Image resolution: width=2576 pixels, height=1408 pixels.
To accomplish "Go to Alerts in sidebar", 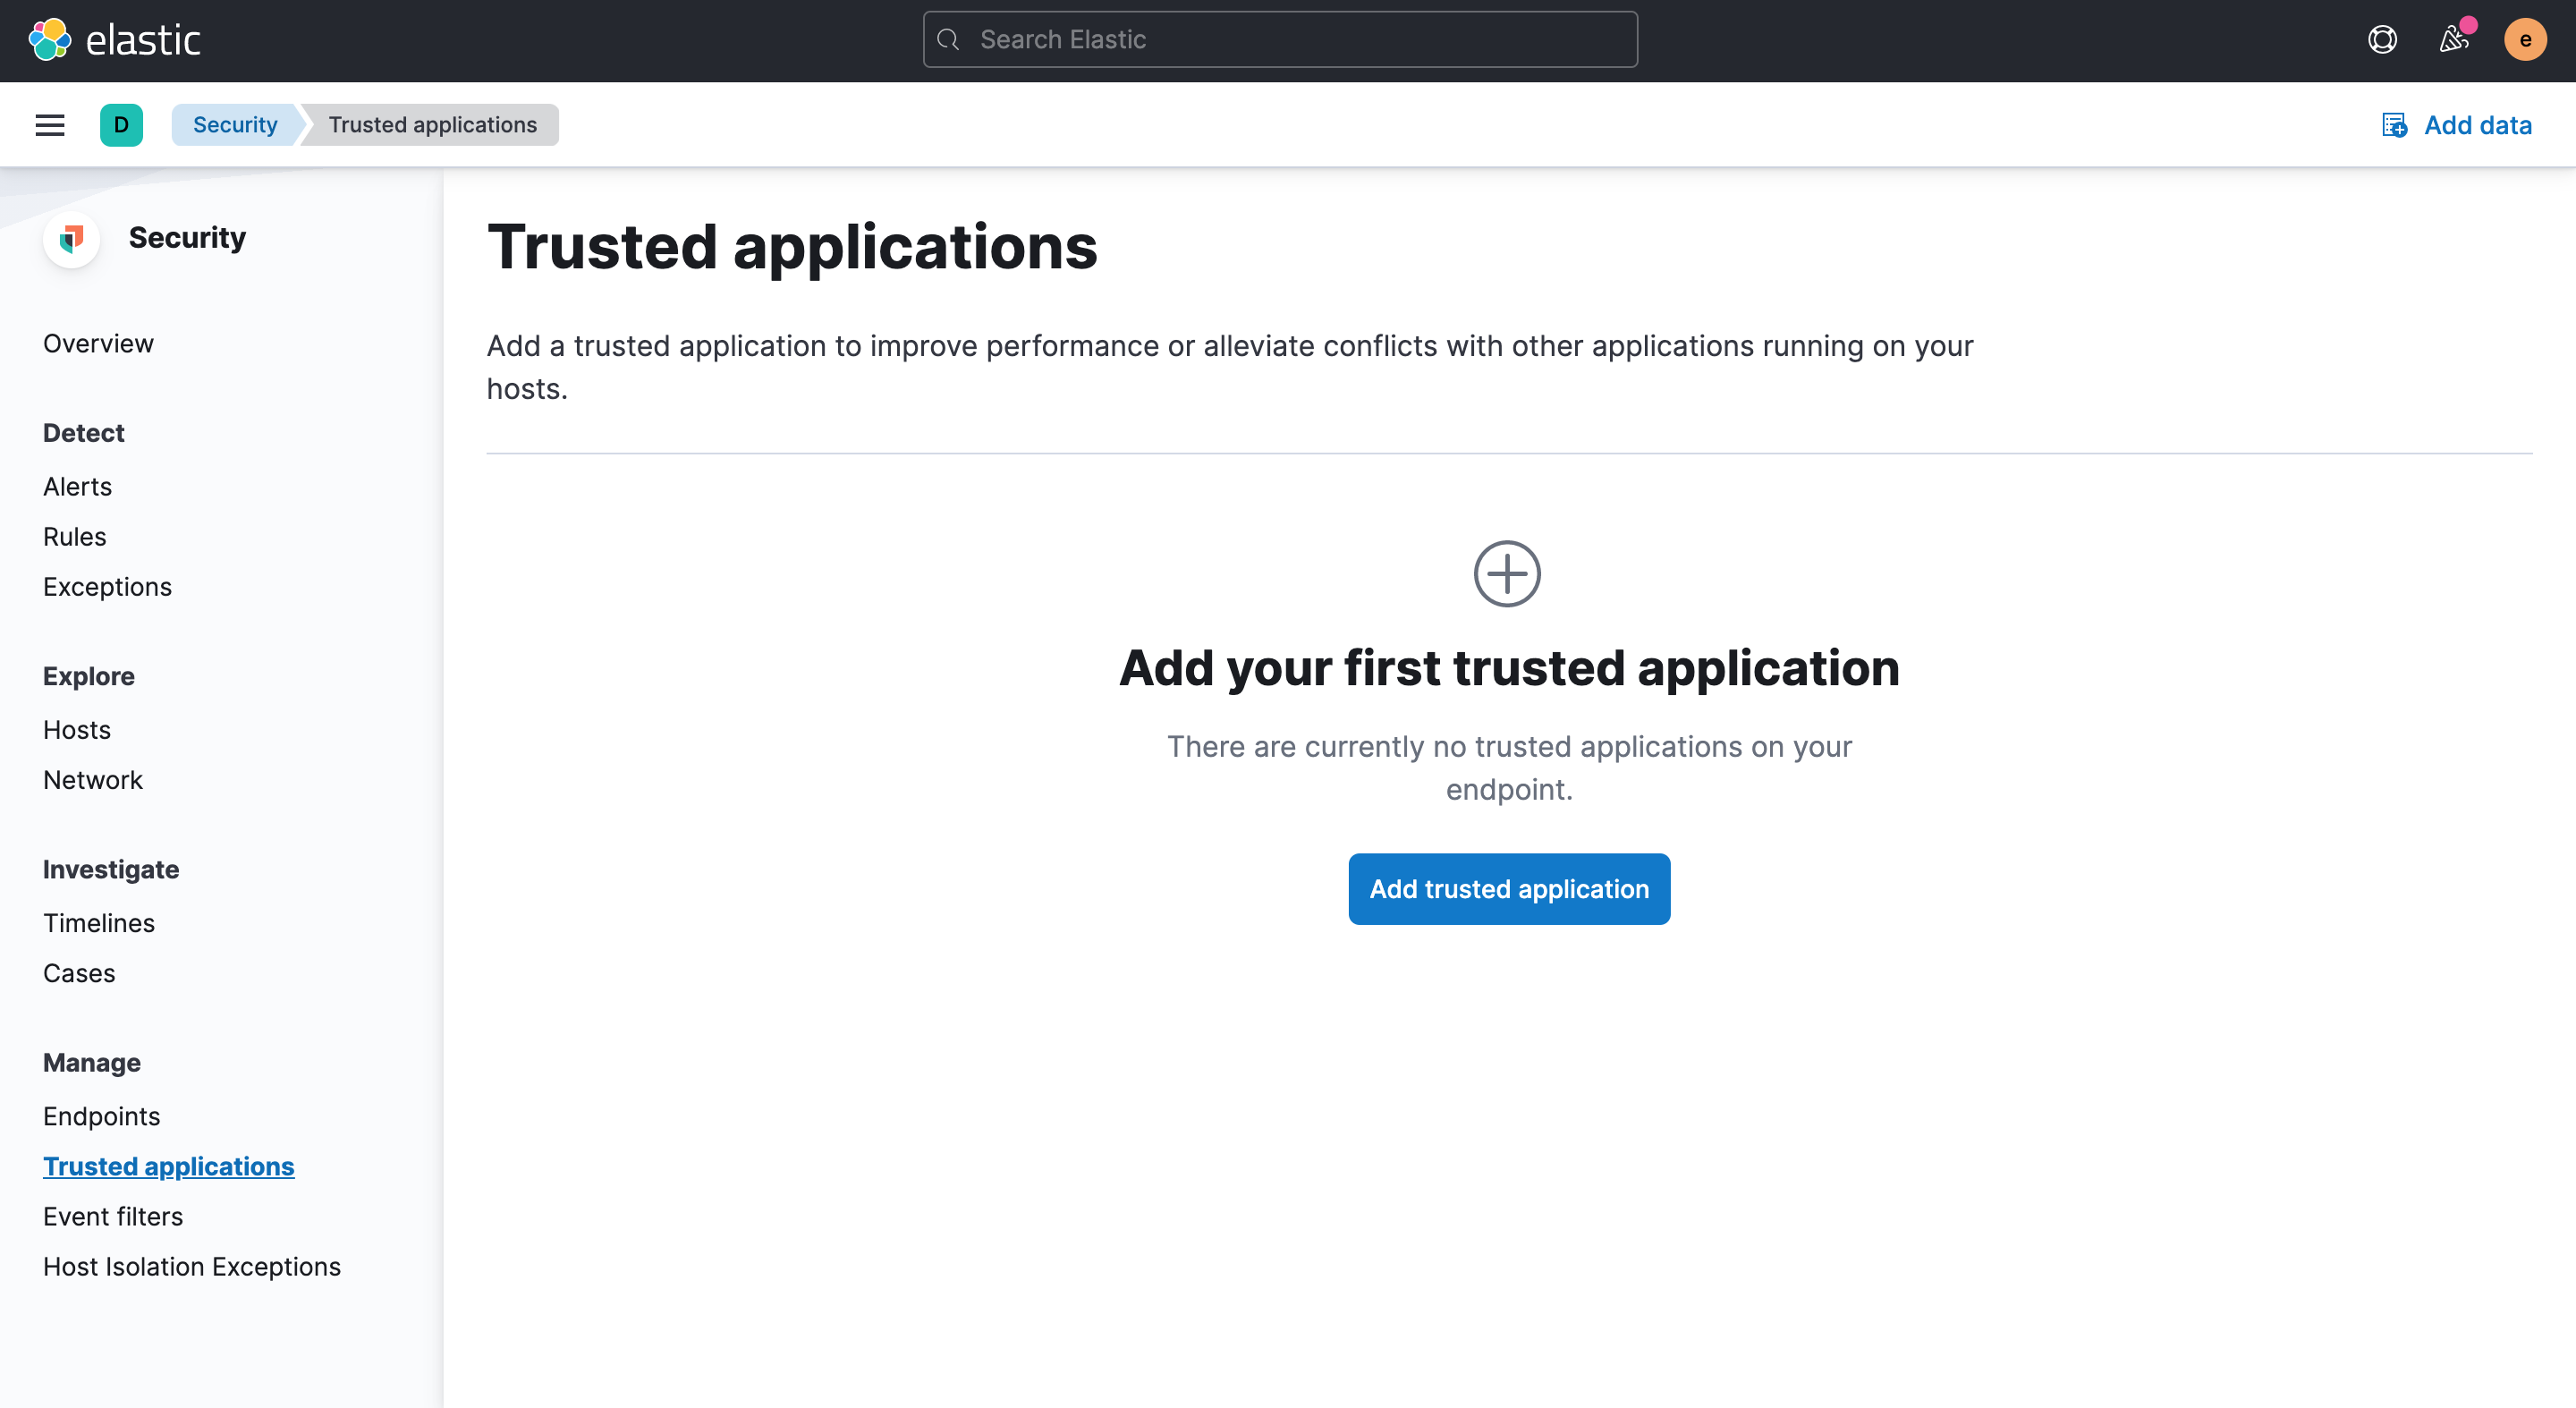I will (77, 487).
